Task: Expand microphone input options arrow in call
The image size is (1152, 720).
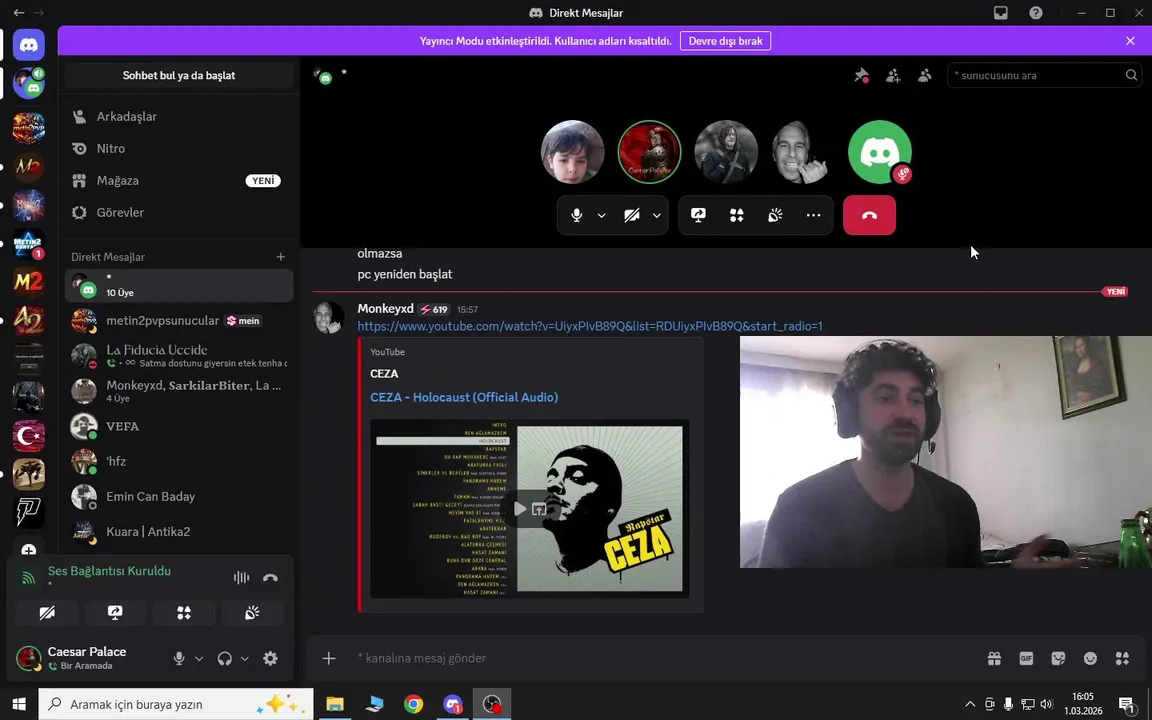Action: pos(602,215)
